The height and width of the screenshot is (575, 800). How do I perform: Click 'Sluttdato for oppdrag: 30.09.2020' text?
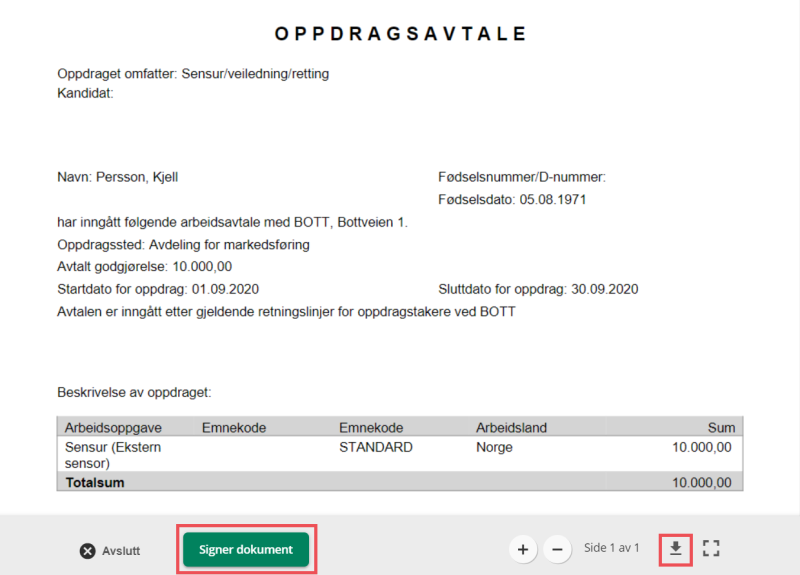[x=538, y=289]
